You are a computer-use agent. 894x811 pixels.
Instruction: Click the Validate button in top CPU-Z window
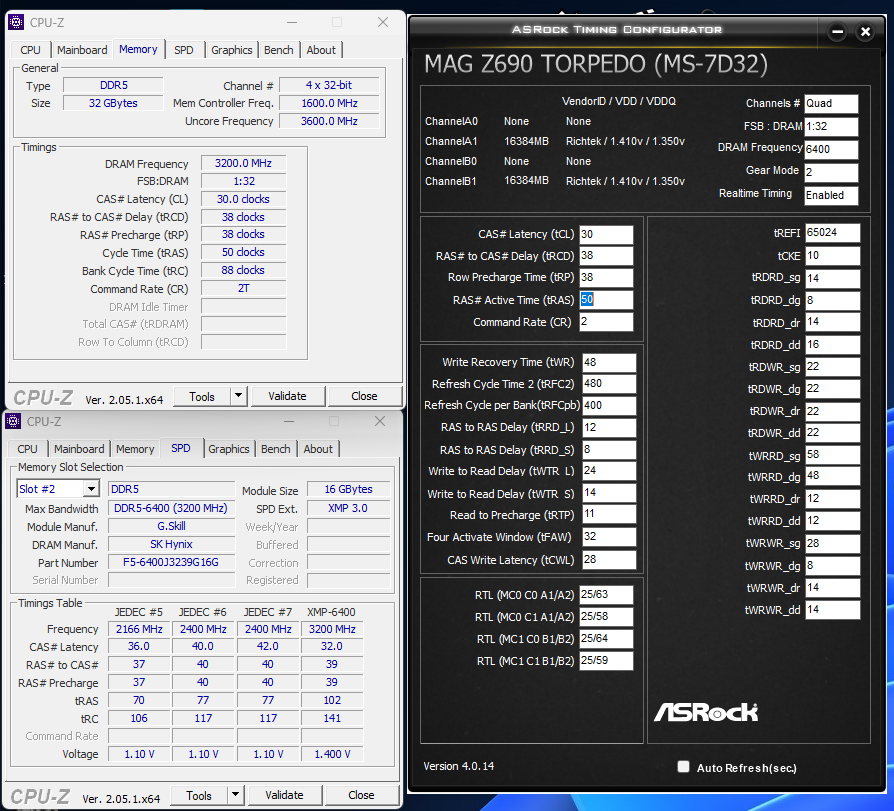tap(287, 396)
